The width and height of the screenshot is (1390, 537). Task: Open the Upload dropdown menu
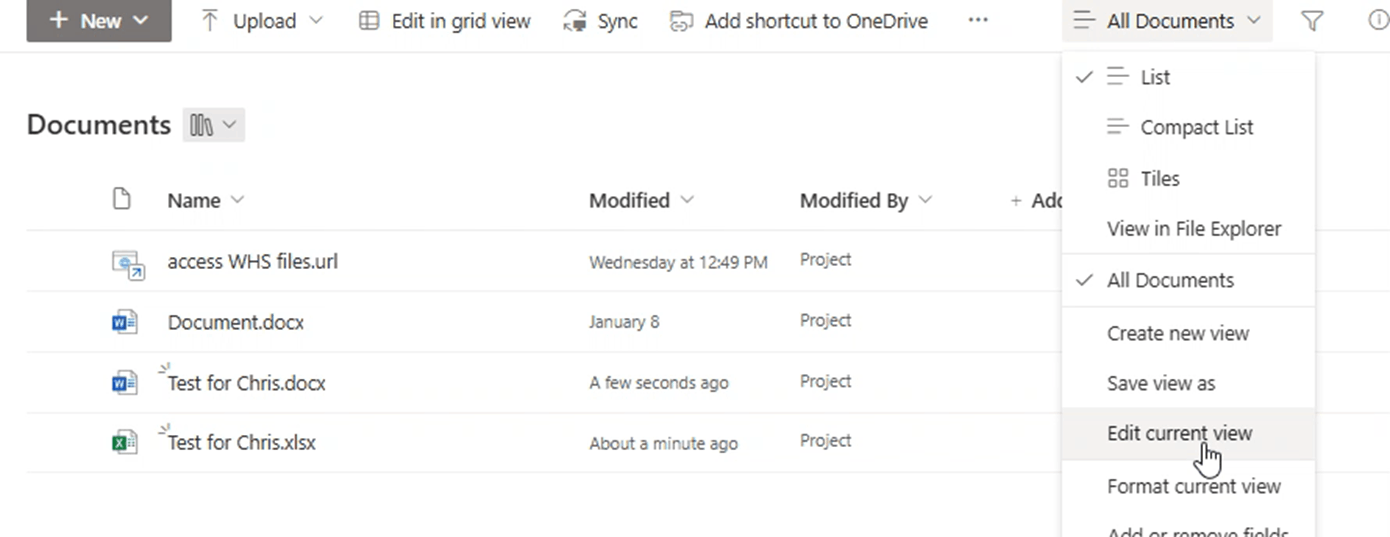click(263, 21)
